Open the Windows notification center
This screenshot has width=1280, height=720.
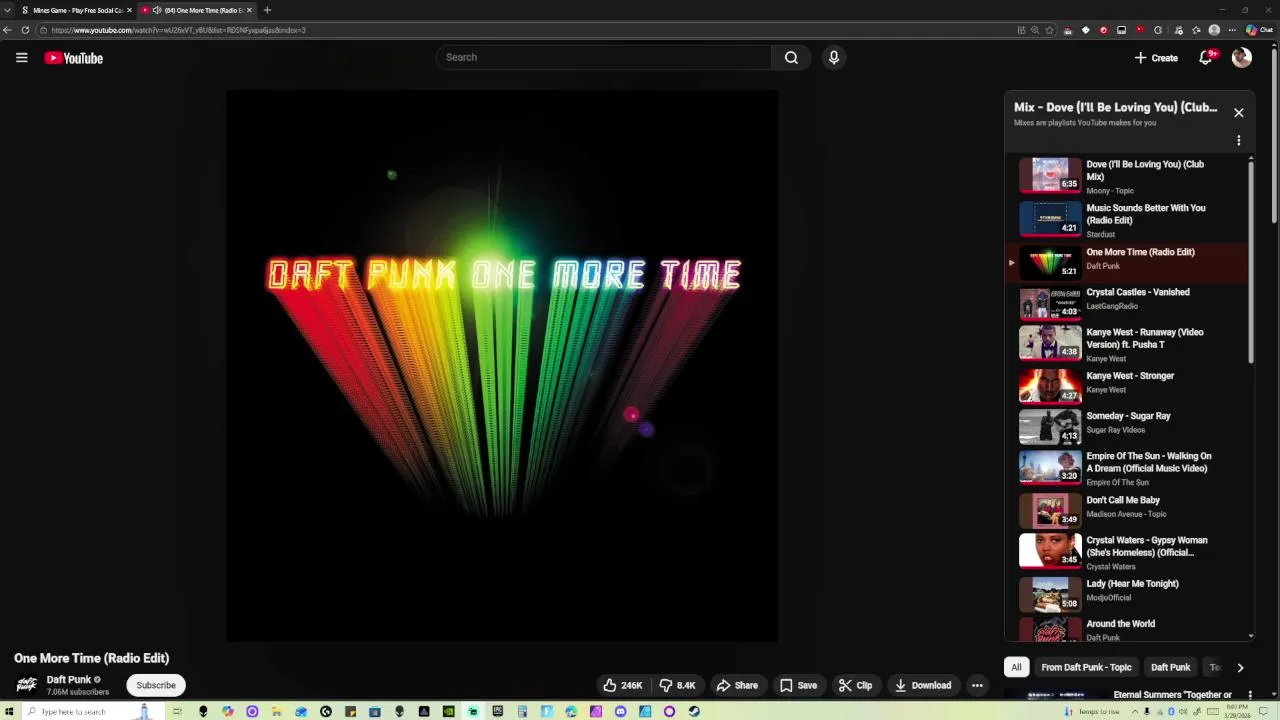click(x=1263, y=711)
